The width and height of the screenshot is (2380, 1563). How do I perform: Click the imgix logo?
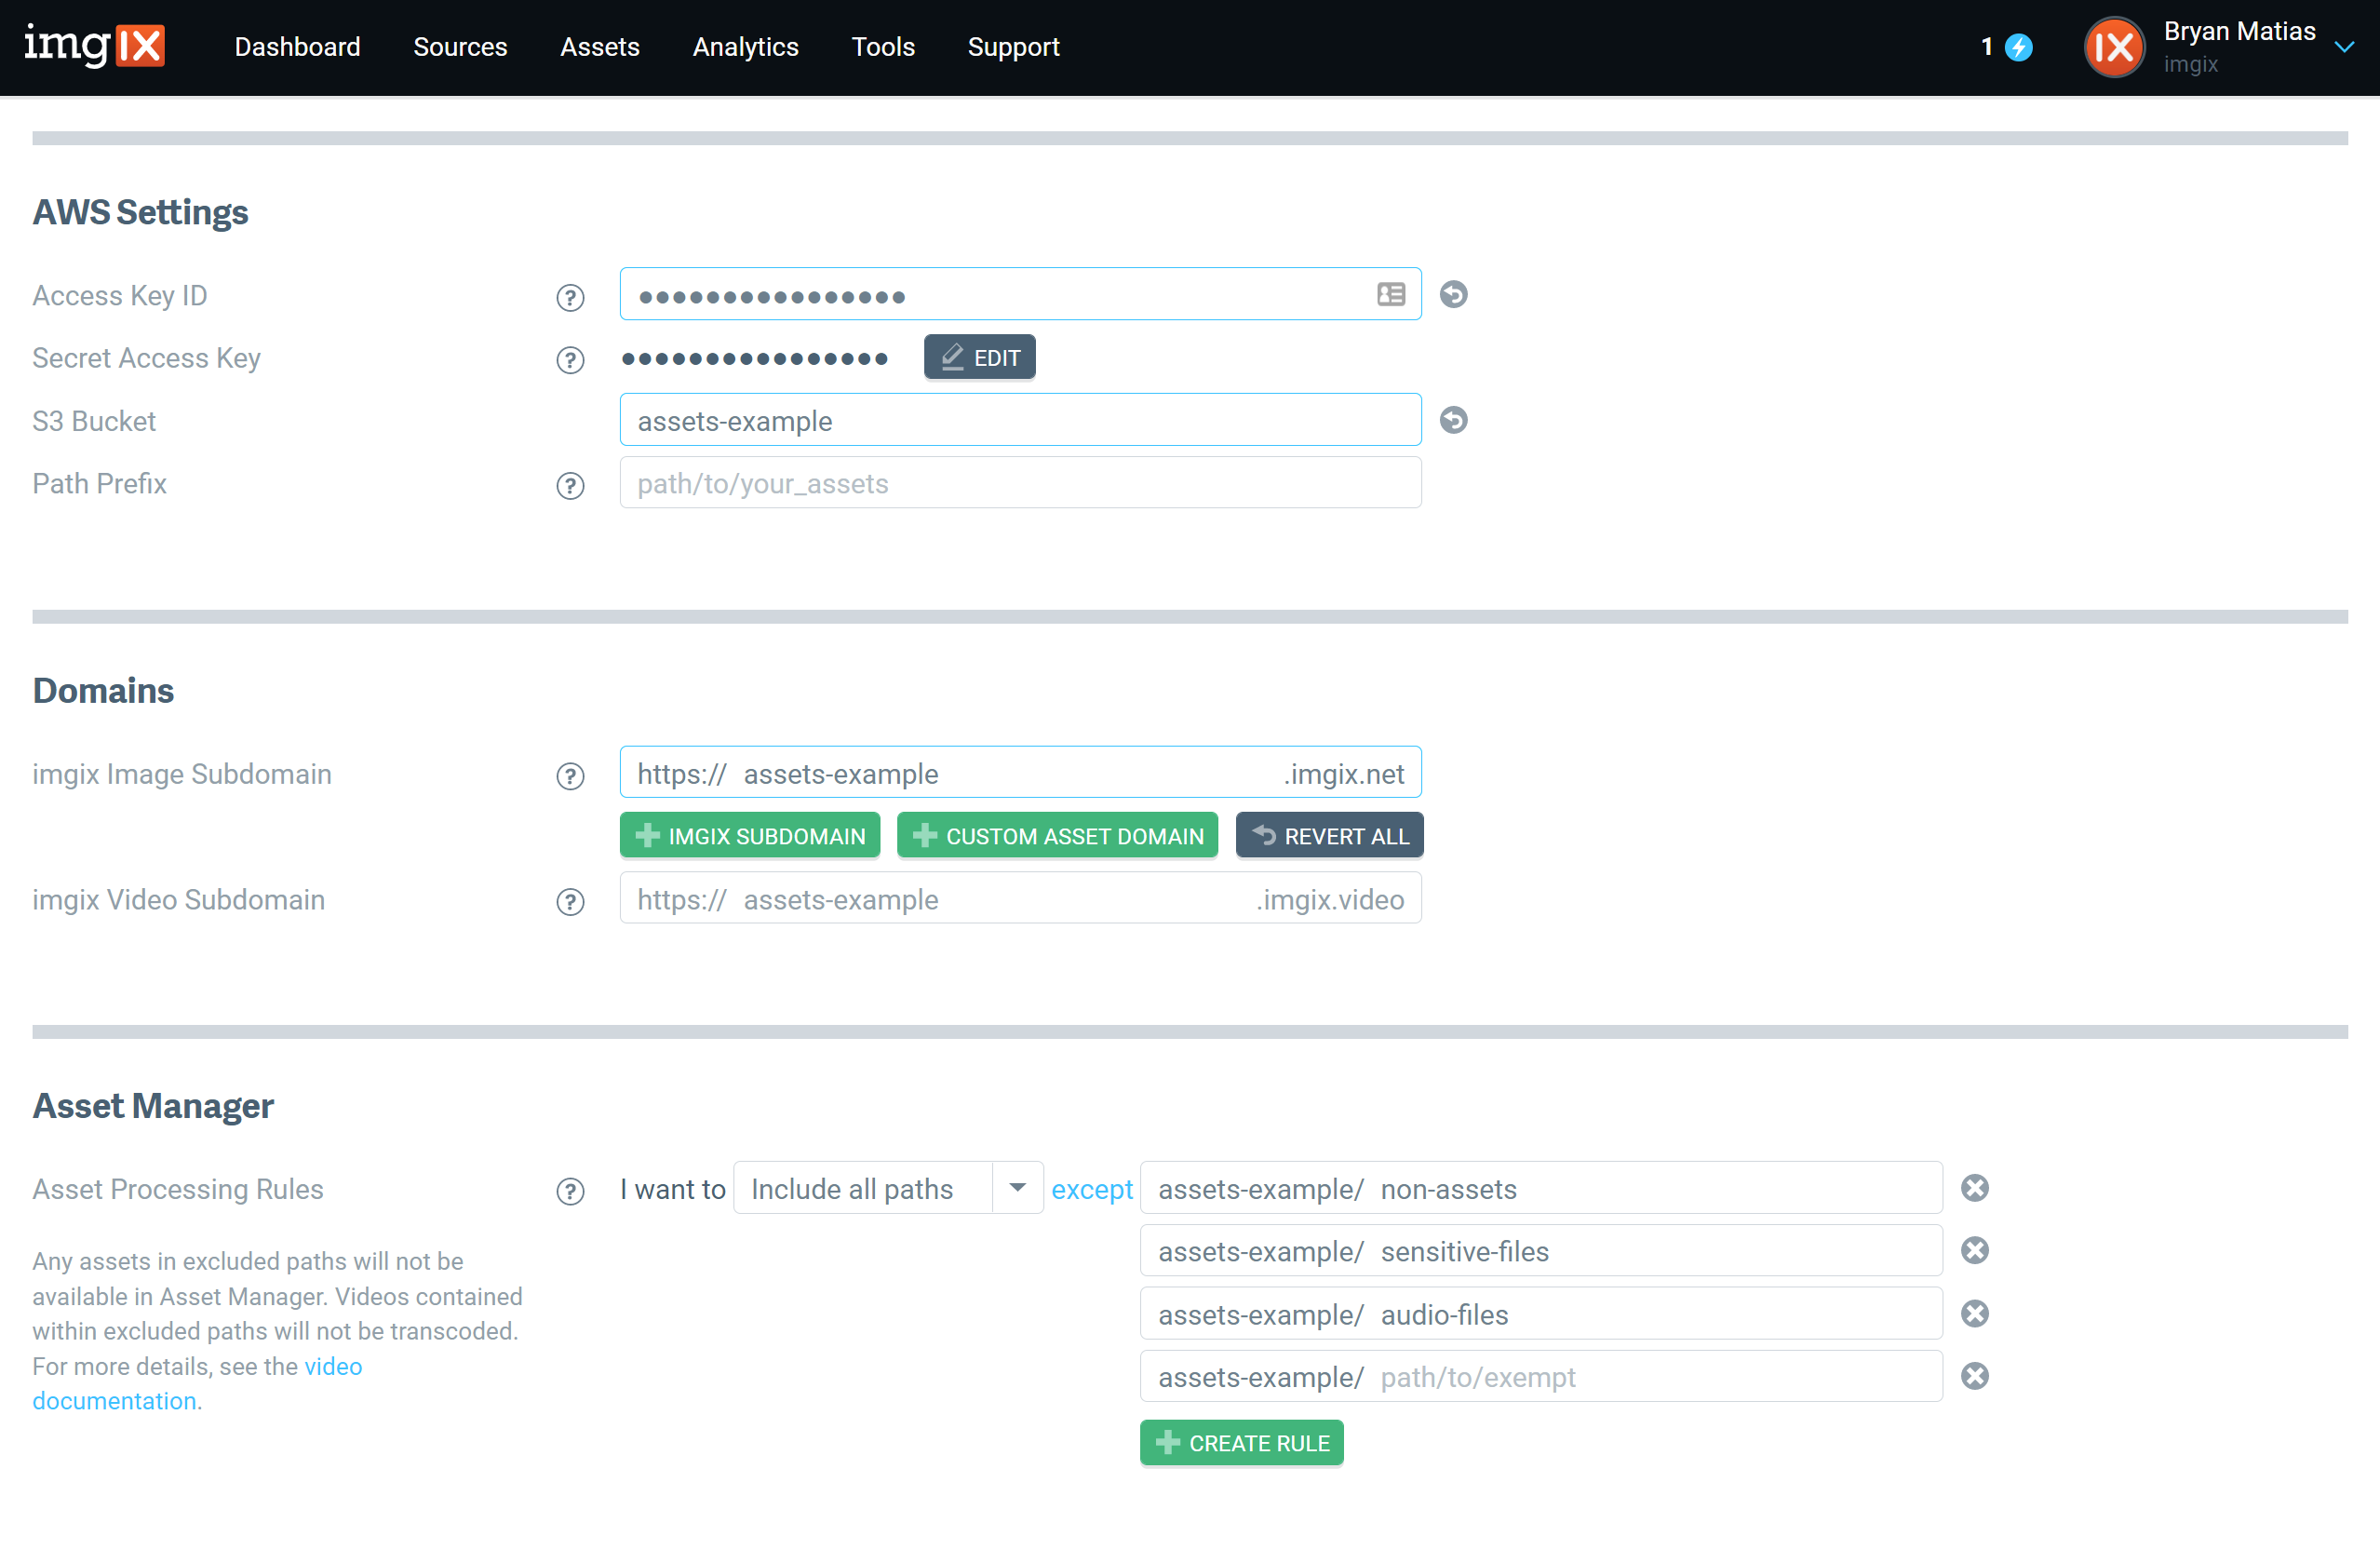(x=95, y=45)
